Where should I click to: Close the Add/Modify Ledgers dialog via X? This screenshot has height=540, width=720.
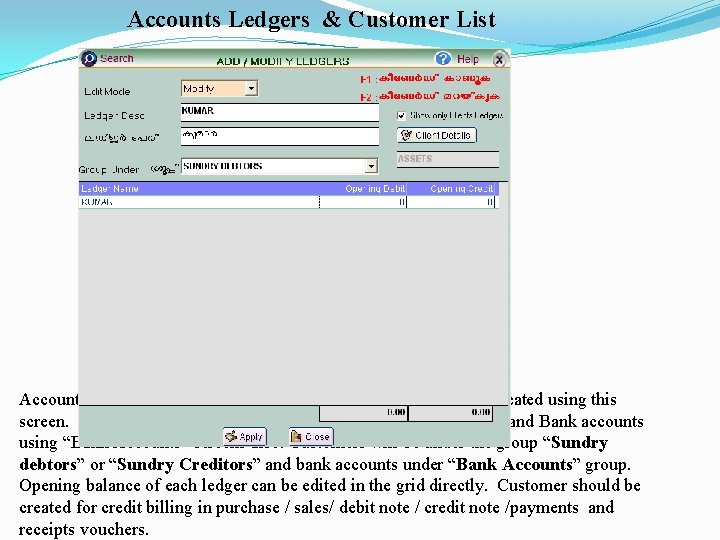[499, 60]
